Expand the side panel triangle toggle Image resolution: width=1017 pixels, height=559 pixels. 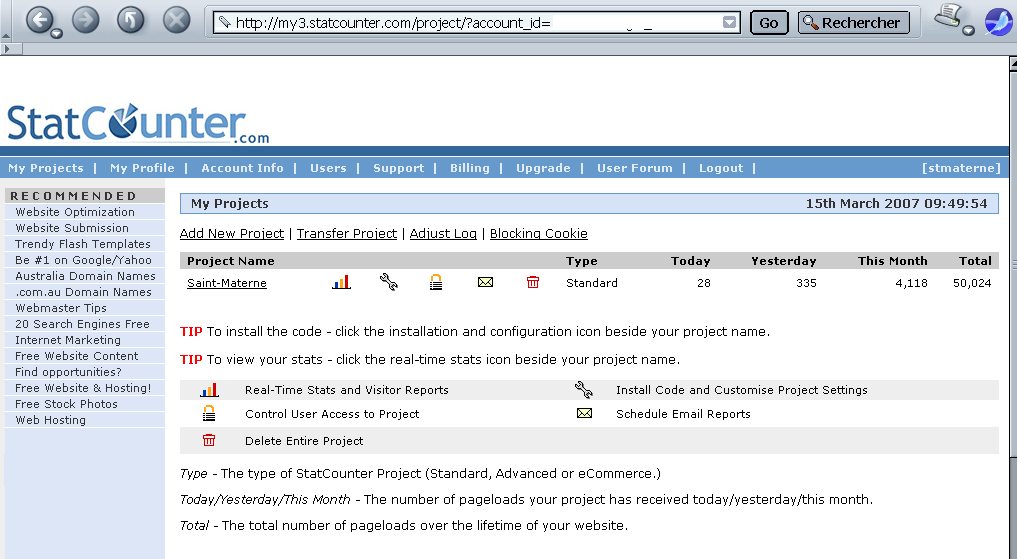tap(6, 49)
